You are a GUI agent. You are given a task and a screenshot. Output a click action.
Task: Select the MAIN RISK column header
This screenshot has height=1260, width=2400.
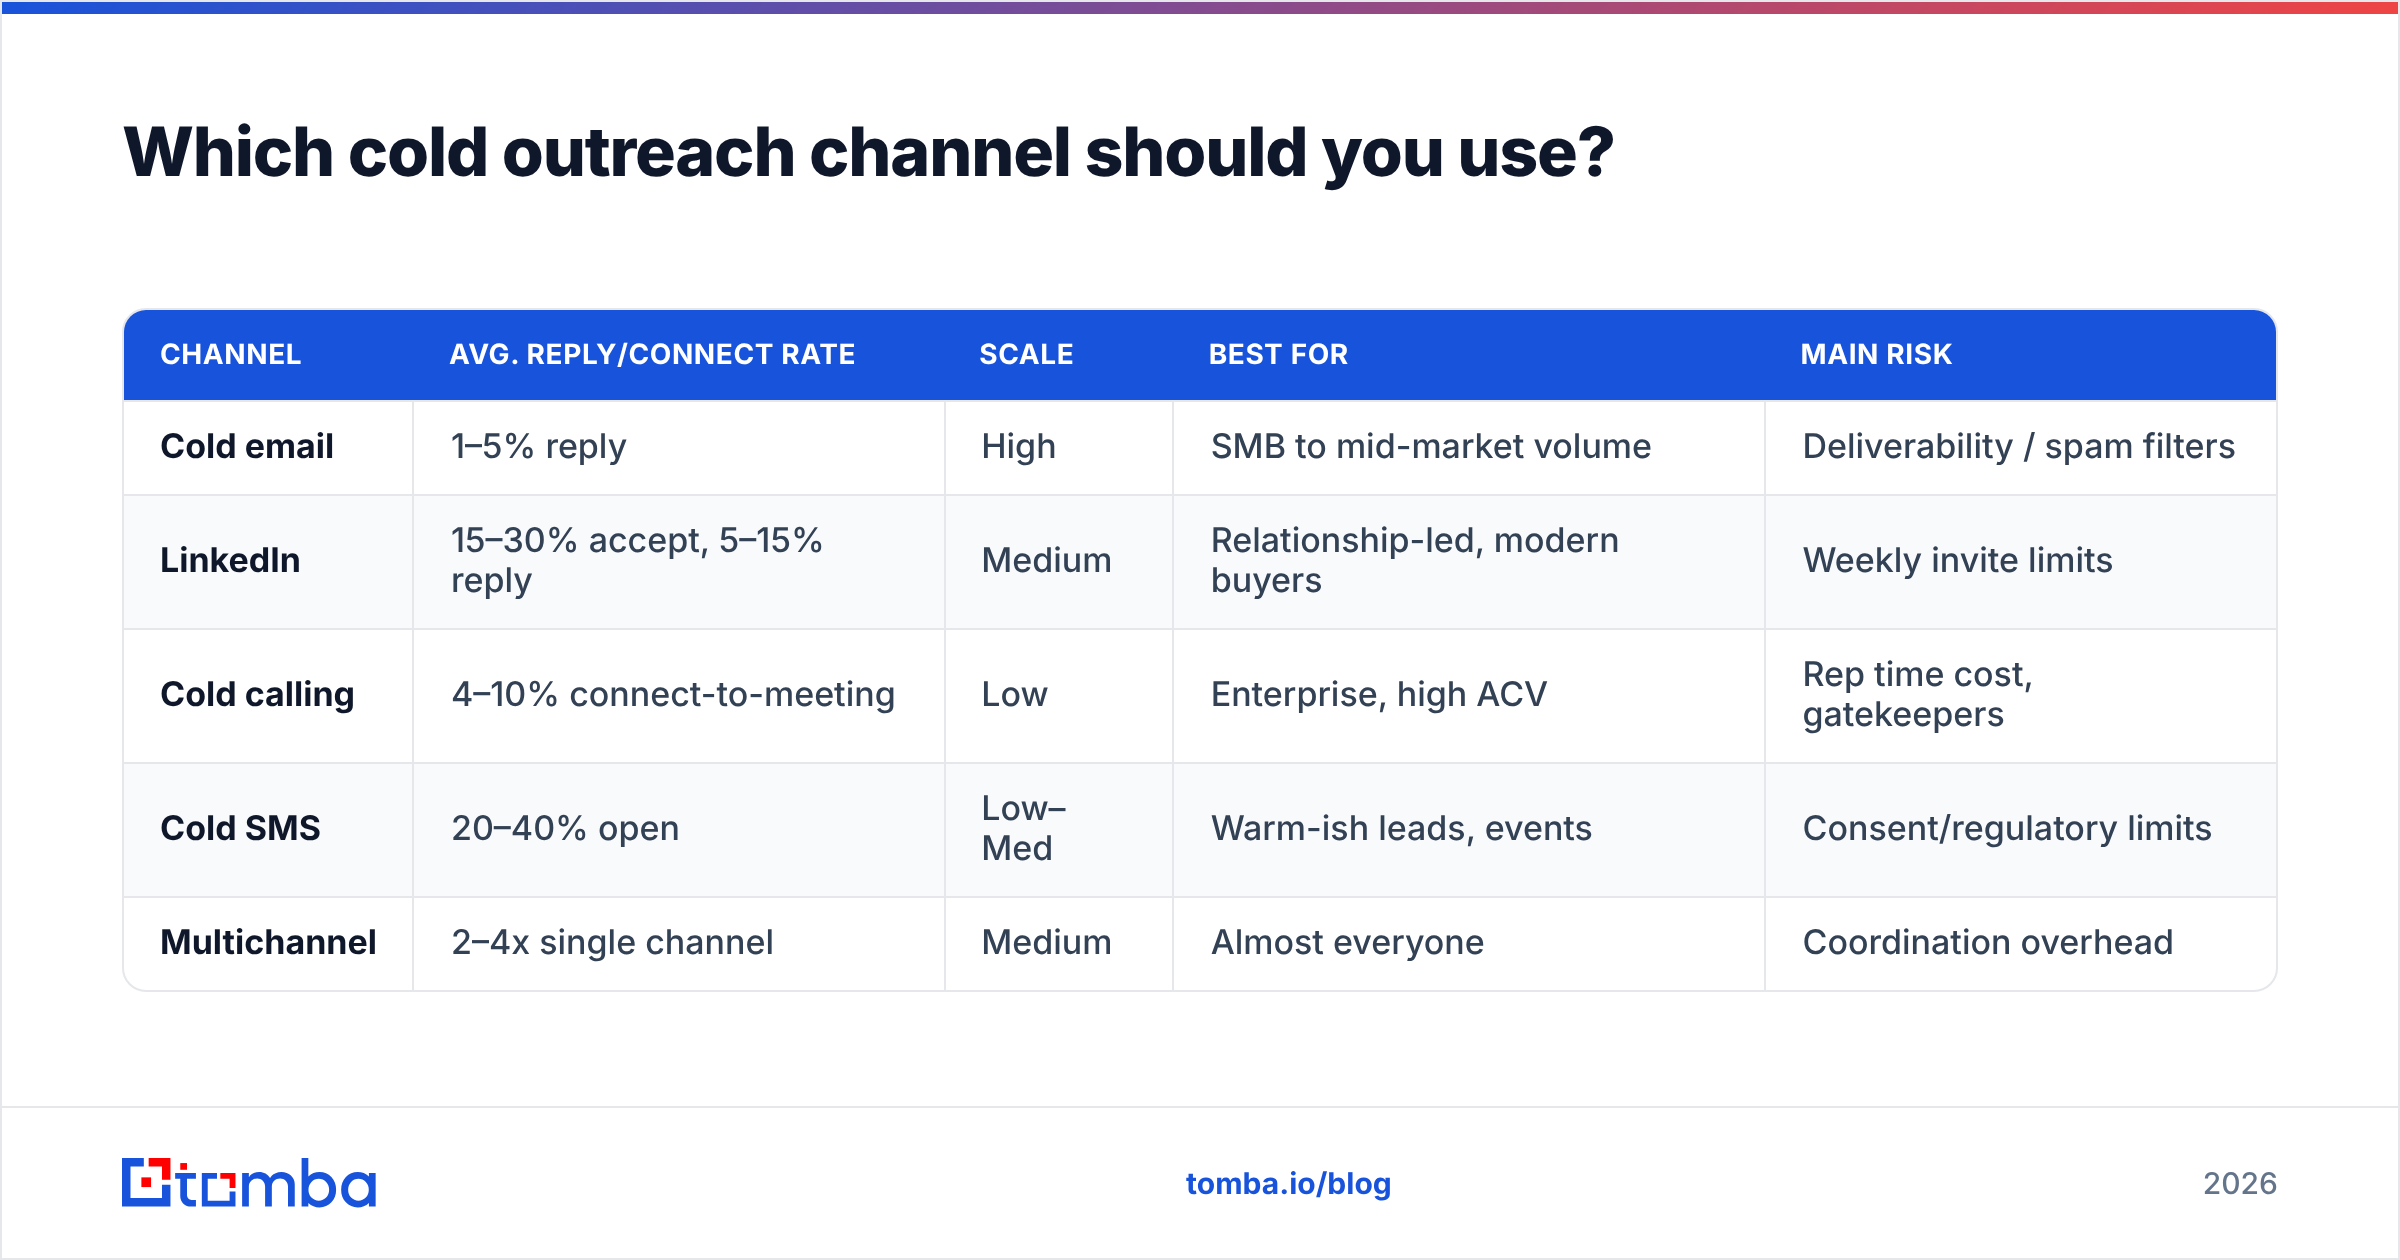1876,354
